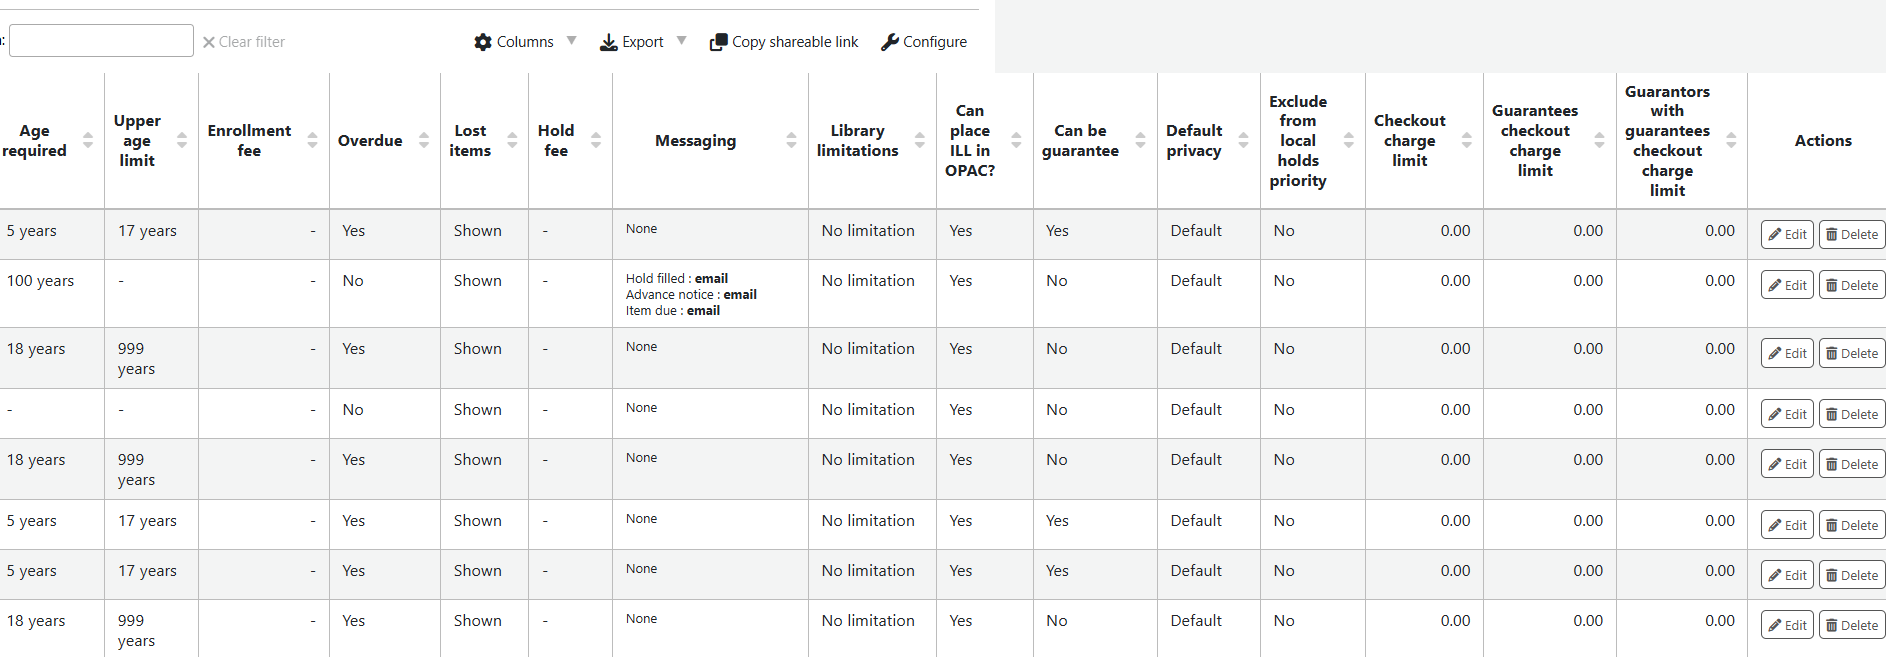This screenshot has height=657, width=1886.
Task: Sort by Can be guarantee arrows
Action: (1141, 141)
